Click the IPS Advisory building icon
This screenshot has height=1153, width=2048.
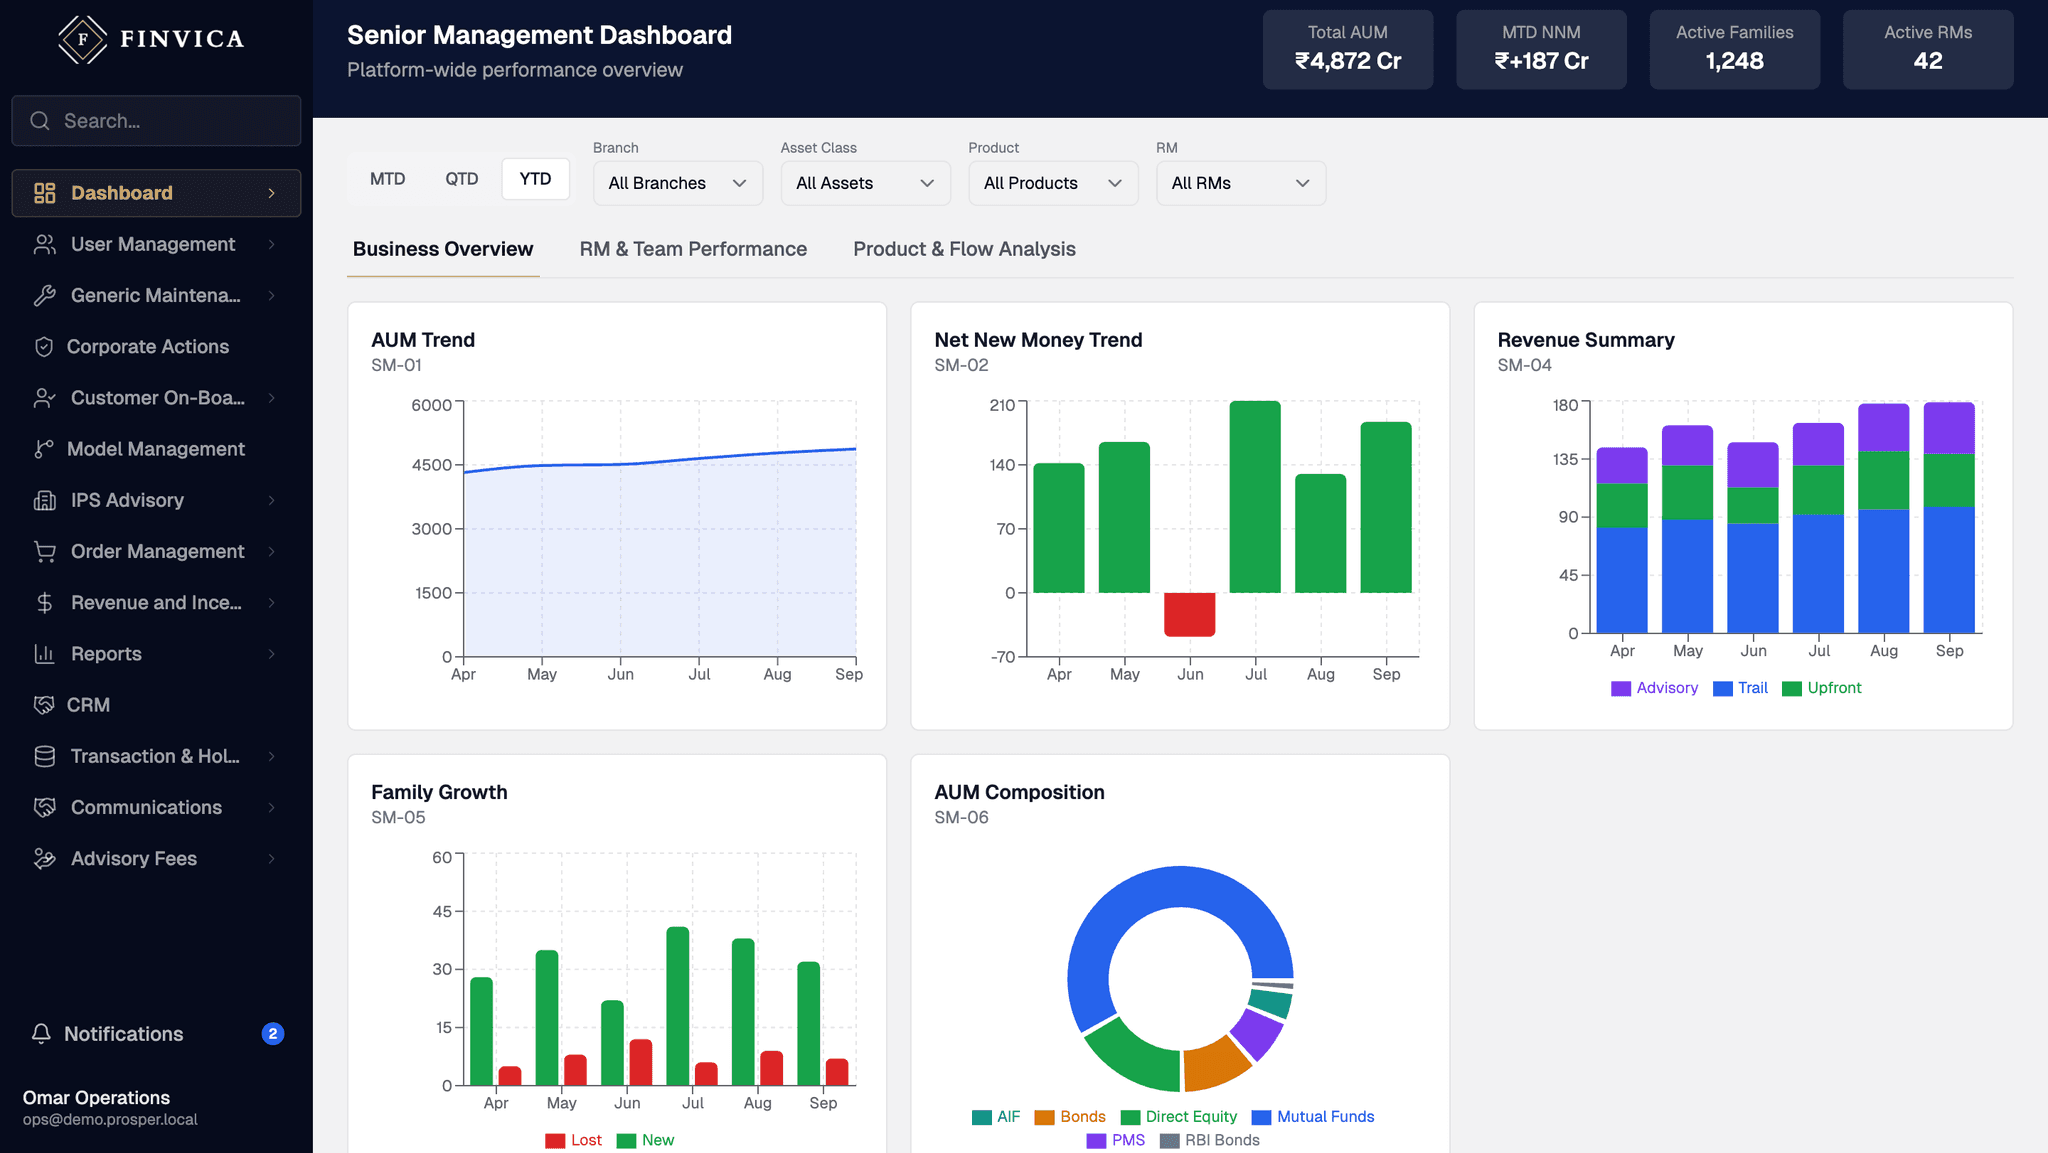tap(45, 500)
